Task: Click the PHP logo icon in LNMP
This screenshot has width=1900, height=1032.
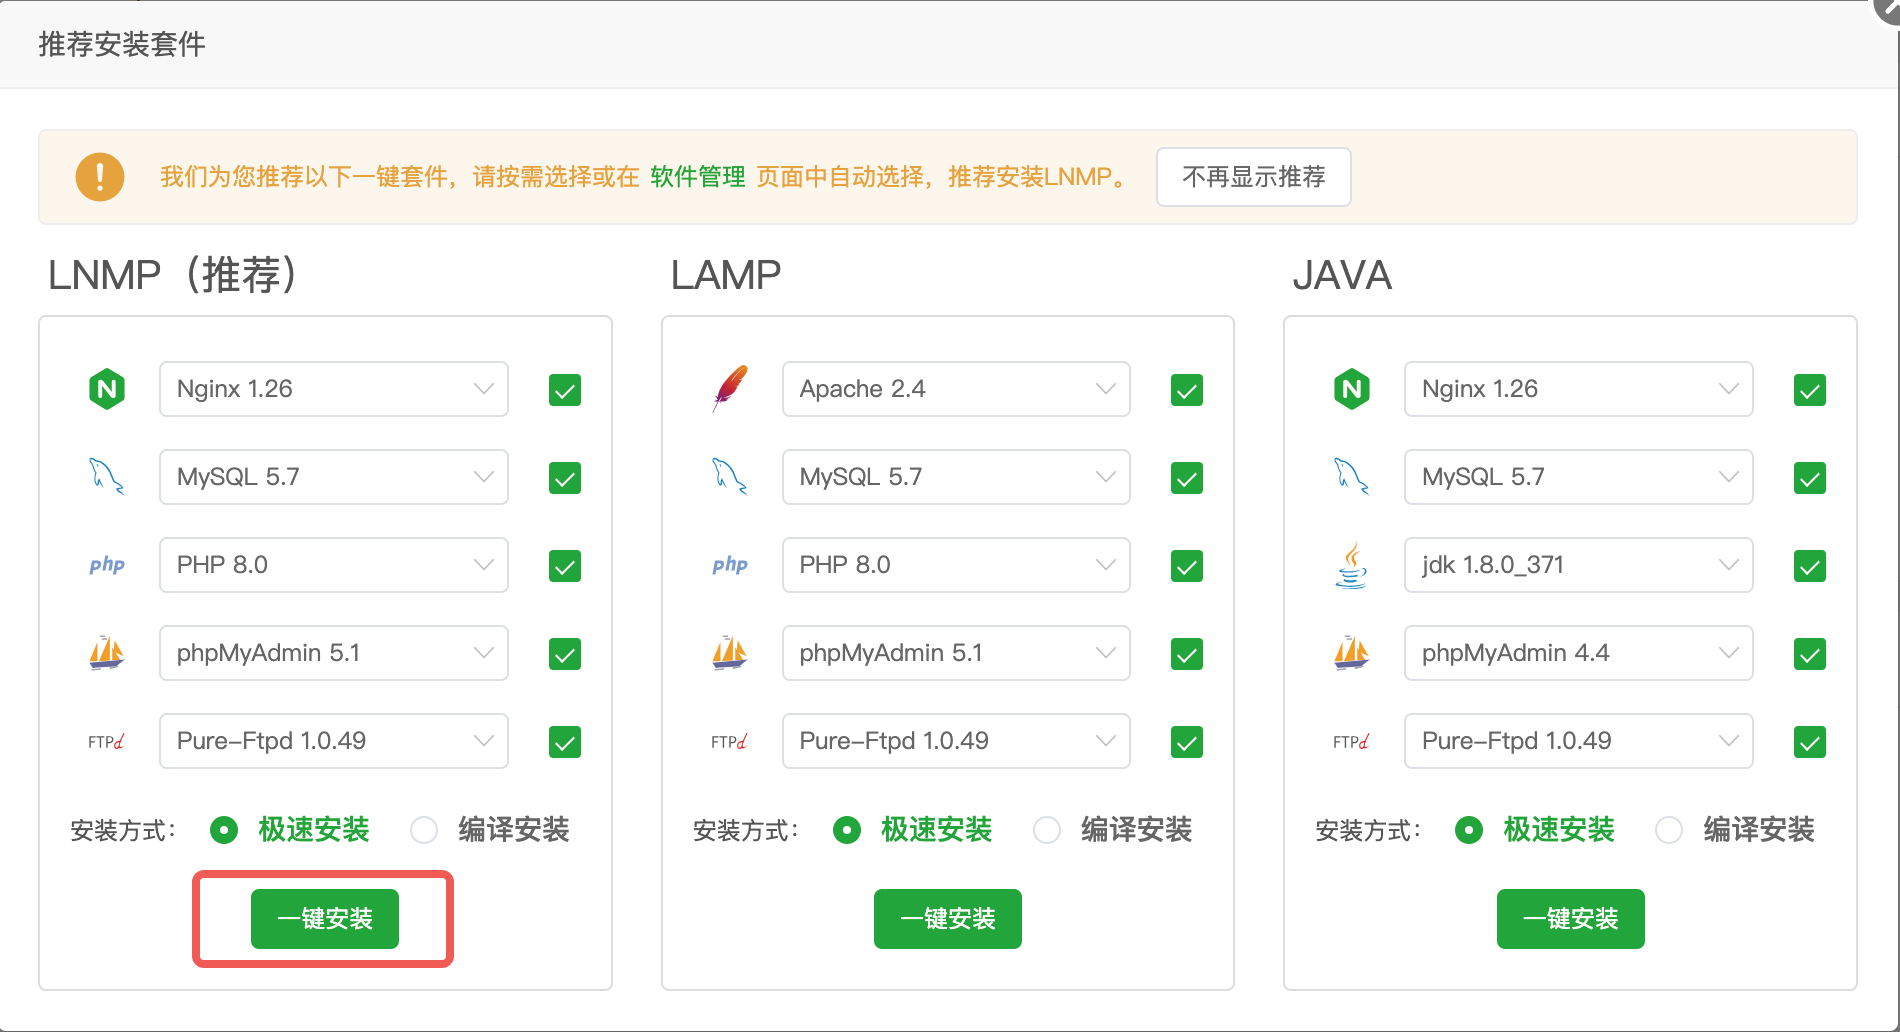Action: coord(107,565)
